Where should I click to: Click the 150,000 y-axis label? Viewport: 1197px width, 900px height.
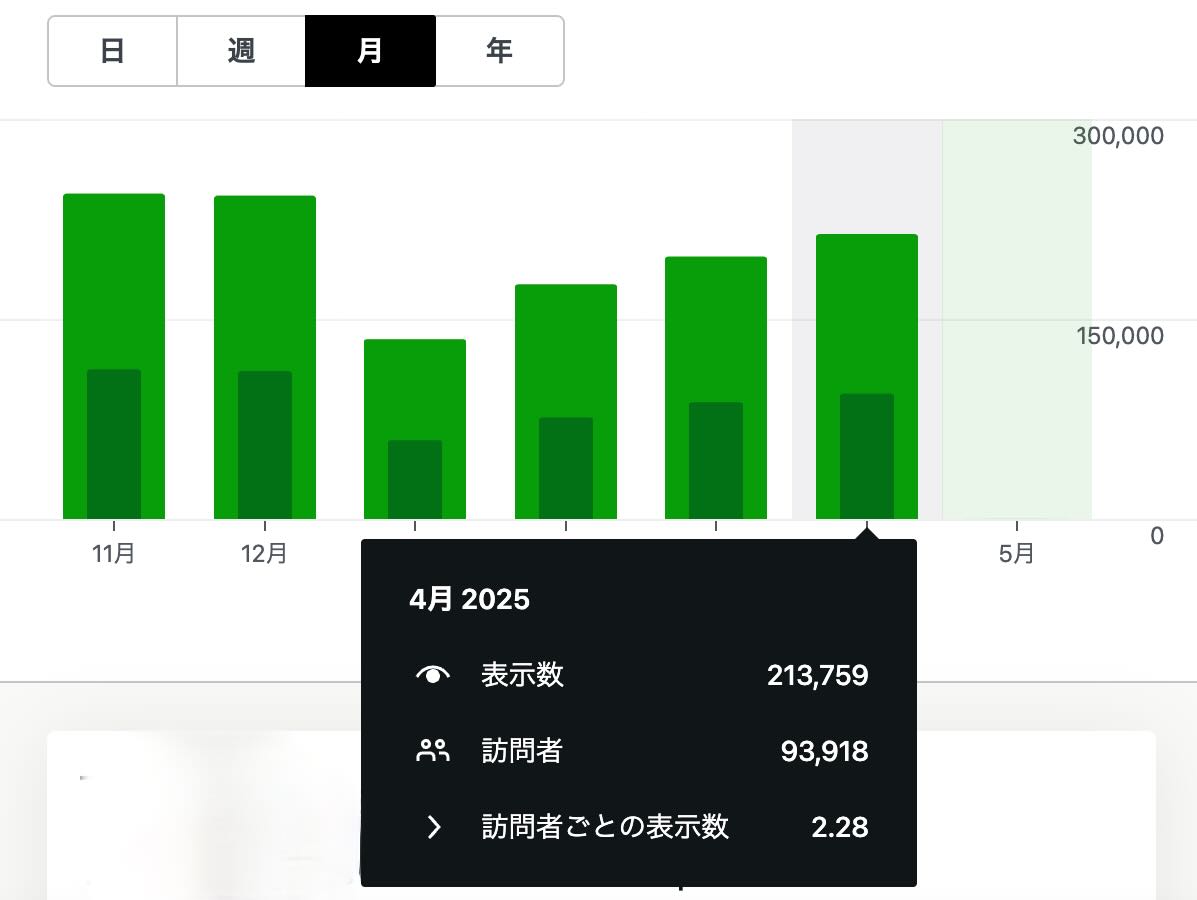(1120, 336)
